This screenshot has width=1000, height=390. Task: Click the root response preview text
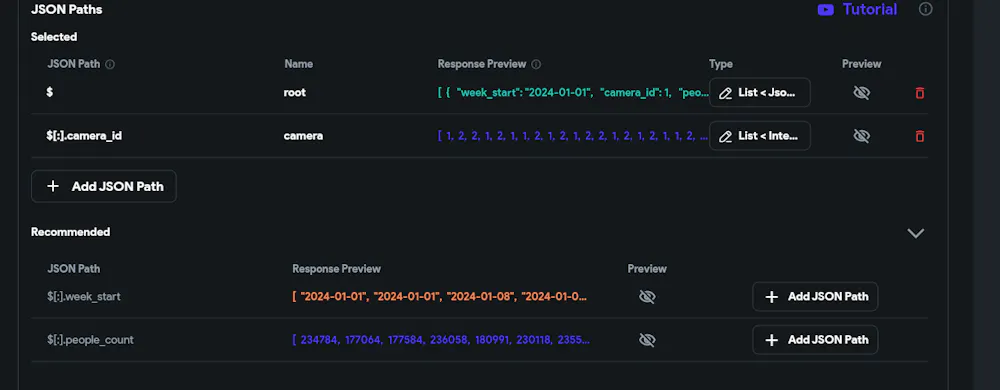tap(573, 92)
